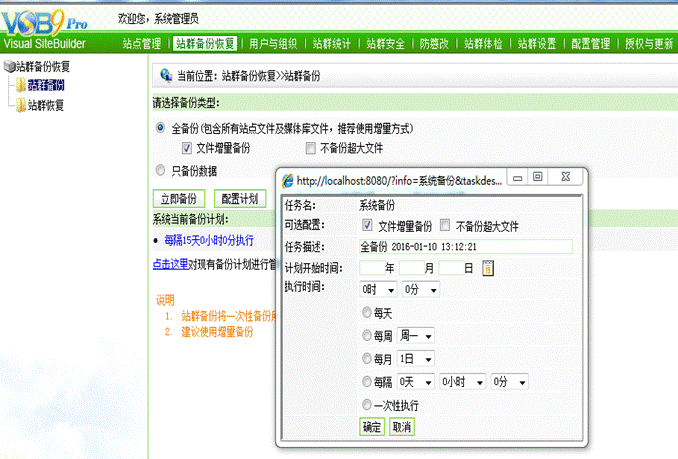The width and height of the screenshot is (678, 459).
Task: Uncheck 文件增量备份 on main page
Action: click(x=186, y=148)
